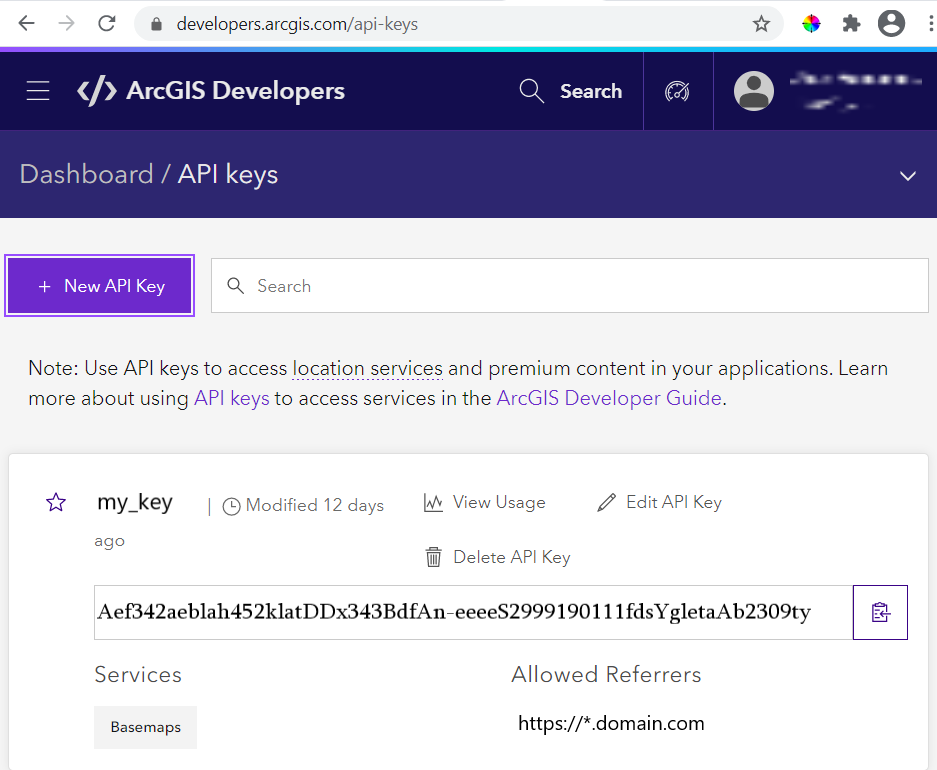The height and width of the screenshot is (770, 937).
Task: Click the dashboard gauge icon in the header
Action: 678,91
